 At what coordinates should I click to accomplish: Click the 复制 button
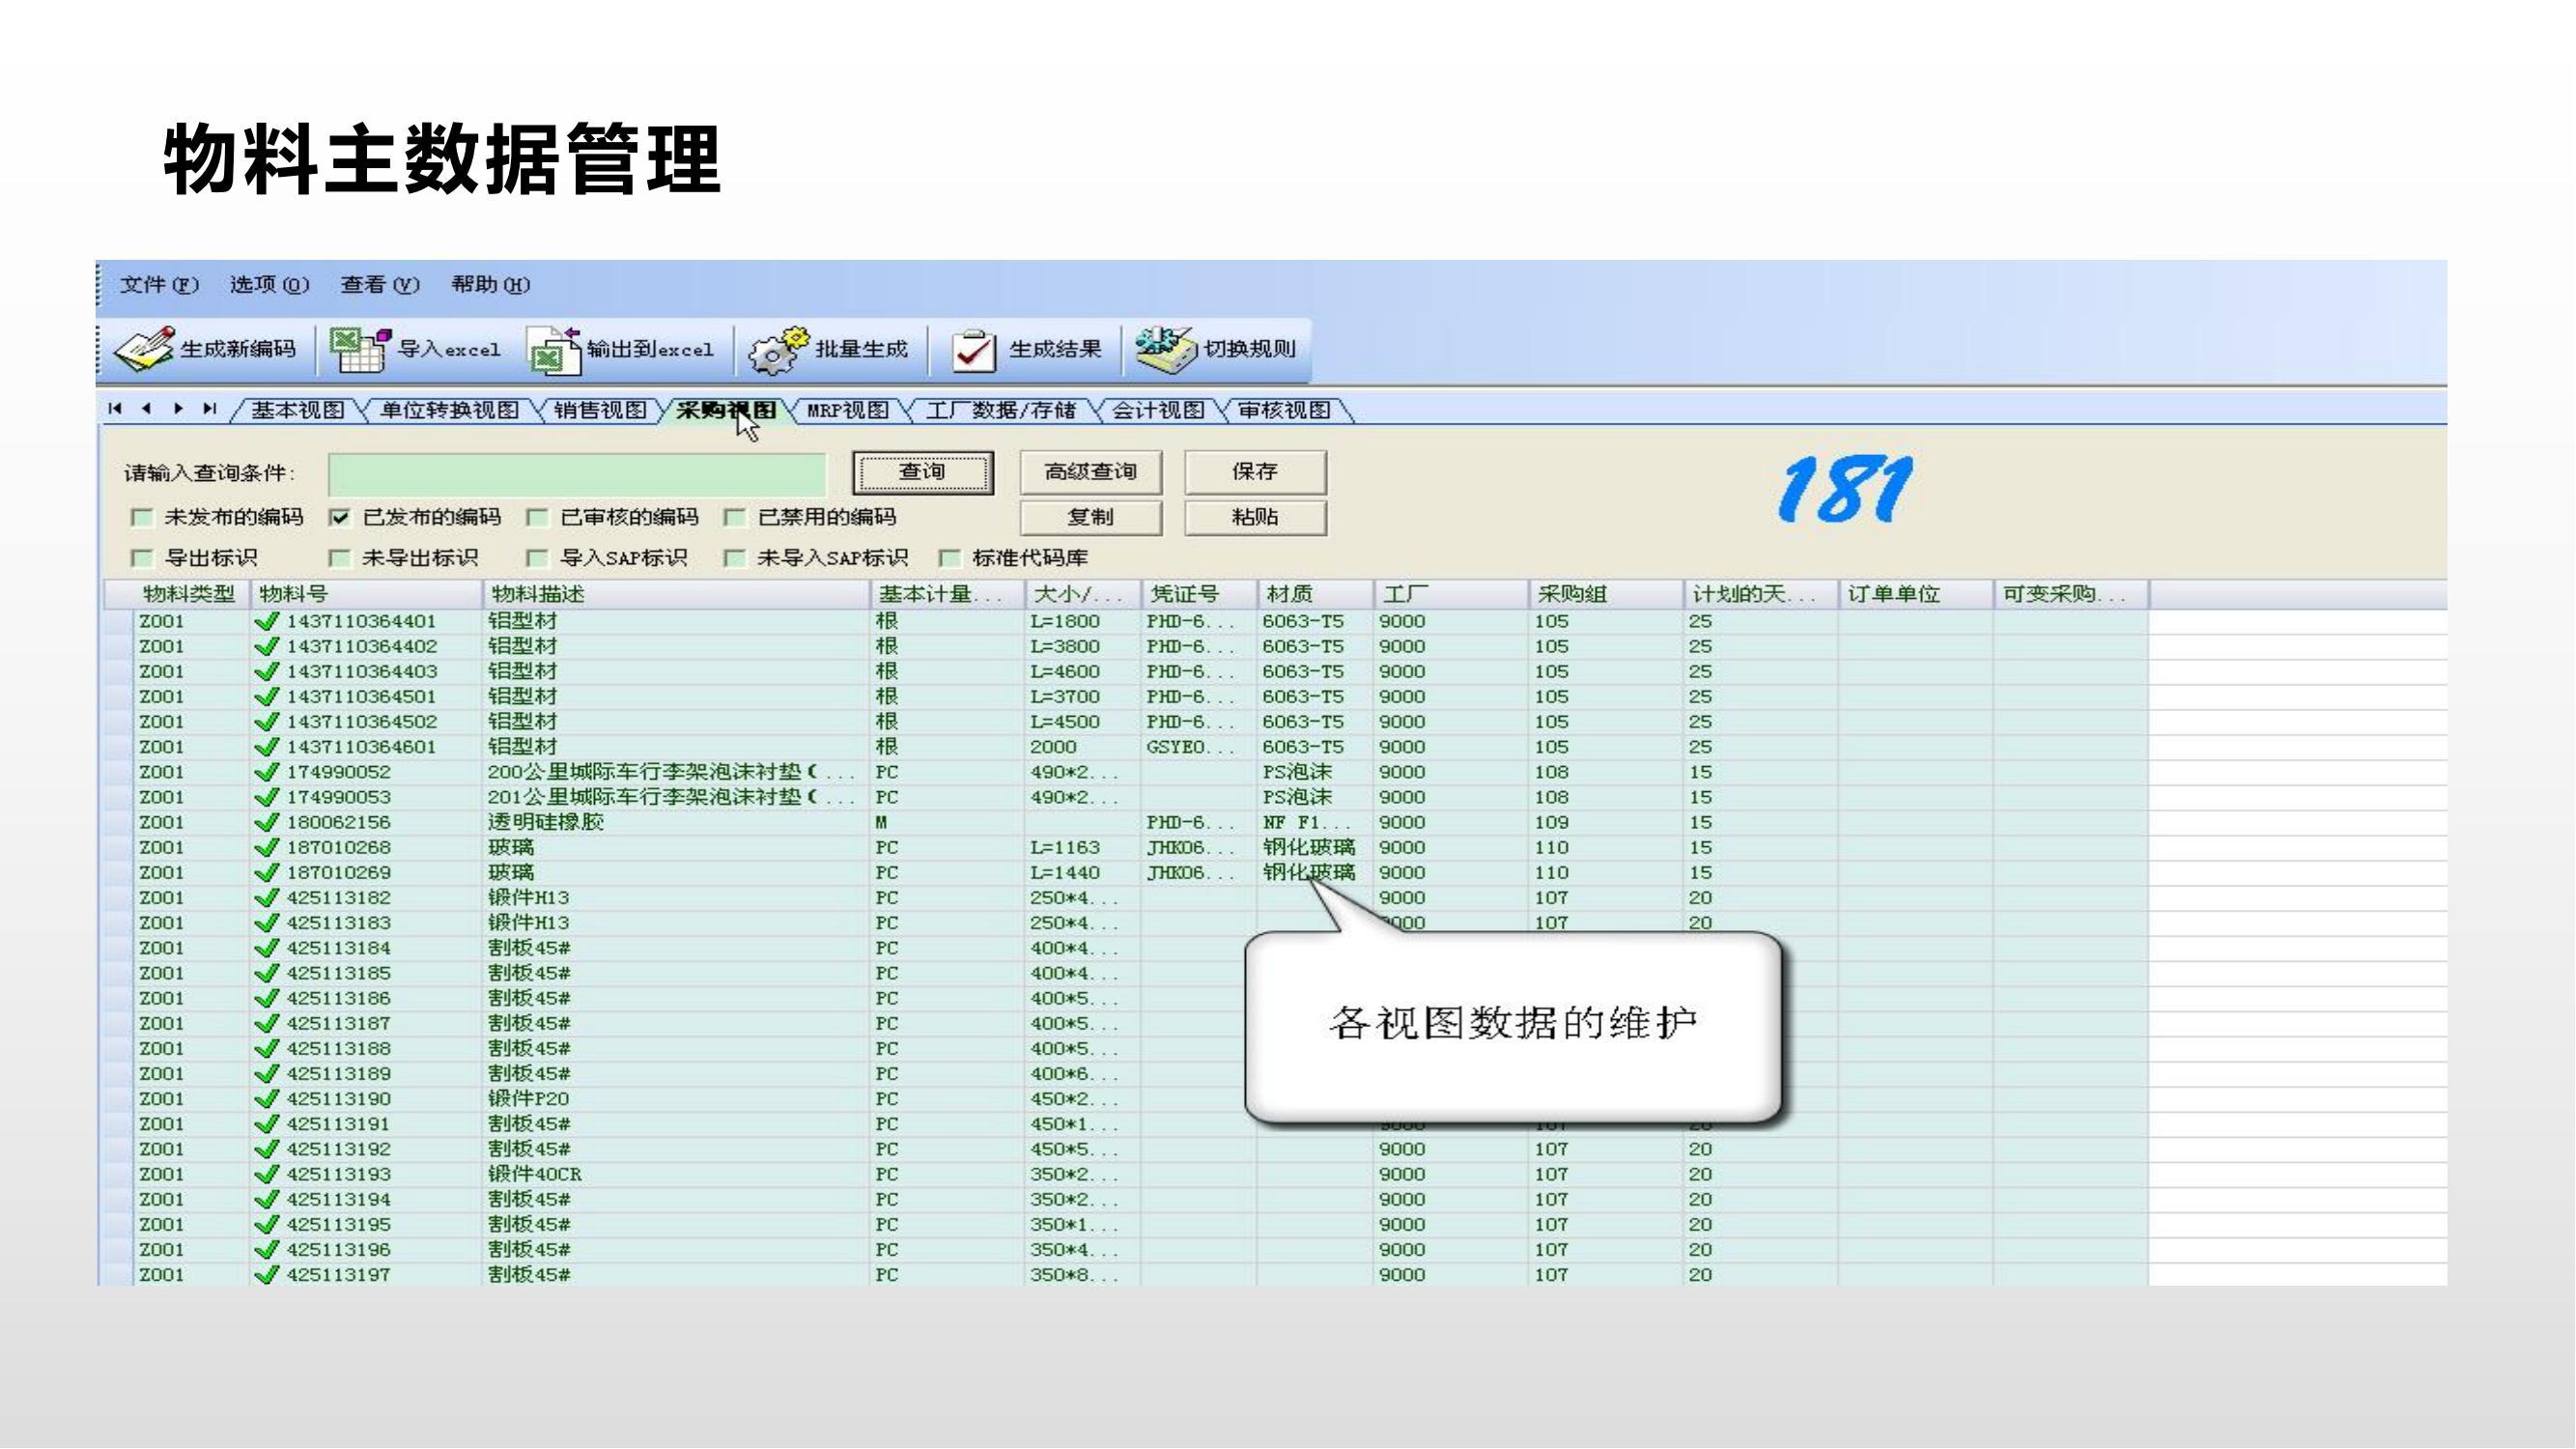pos(1091,518)
